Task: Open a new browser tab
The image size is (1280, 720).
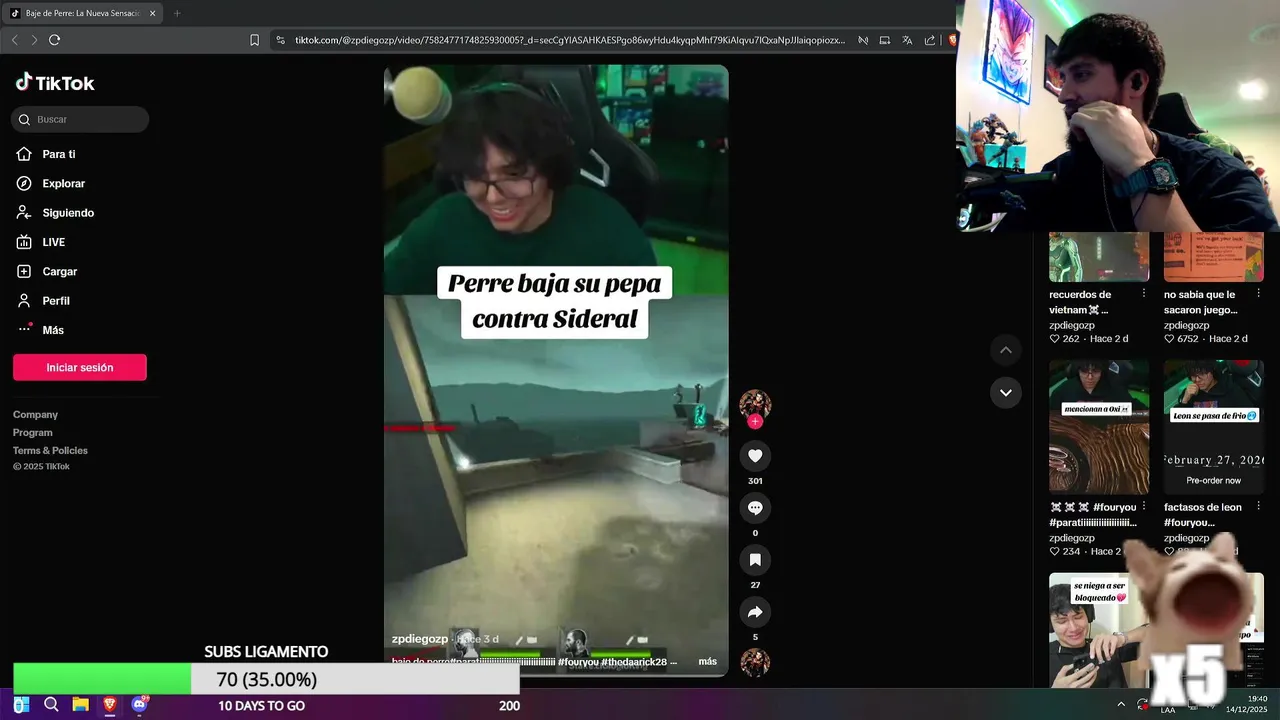Action: coord(177,13)
